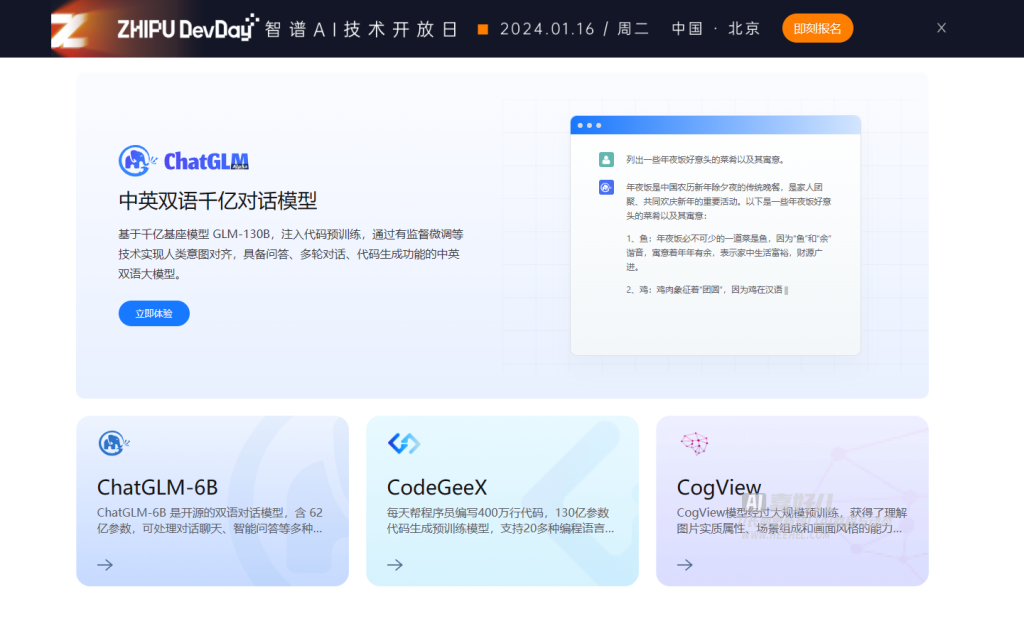This screenshot has height=641, width=1024.
Task: Click the ZHIPU DevDay banner title
Action: pos(187,28)
